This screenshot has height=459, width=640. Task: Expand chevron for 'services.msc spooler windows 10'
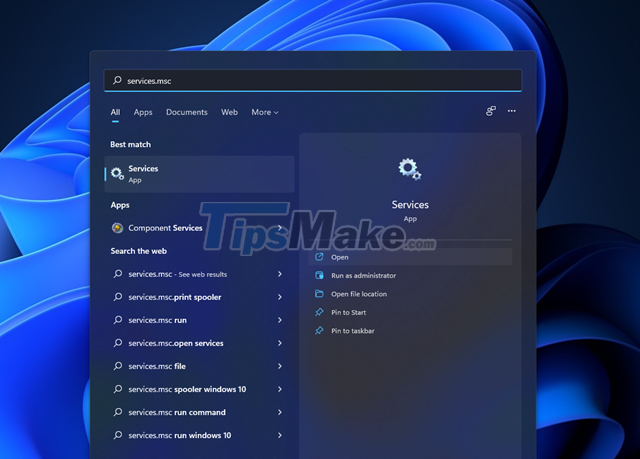tap(280, 389)
